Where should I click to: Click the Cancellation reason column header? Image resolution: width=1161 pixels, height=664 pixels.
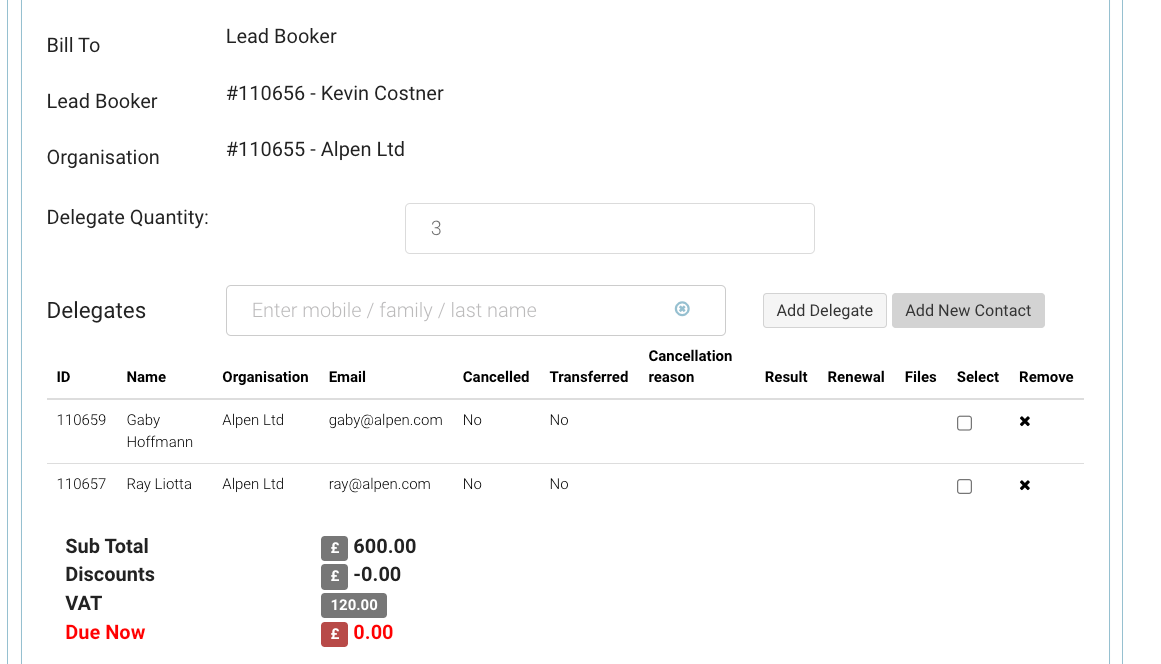tap(690, 366)
